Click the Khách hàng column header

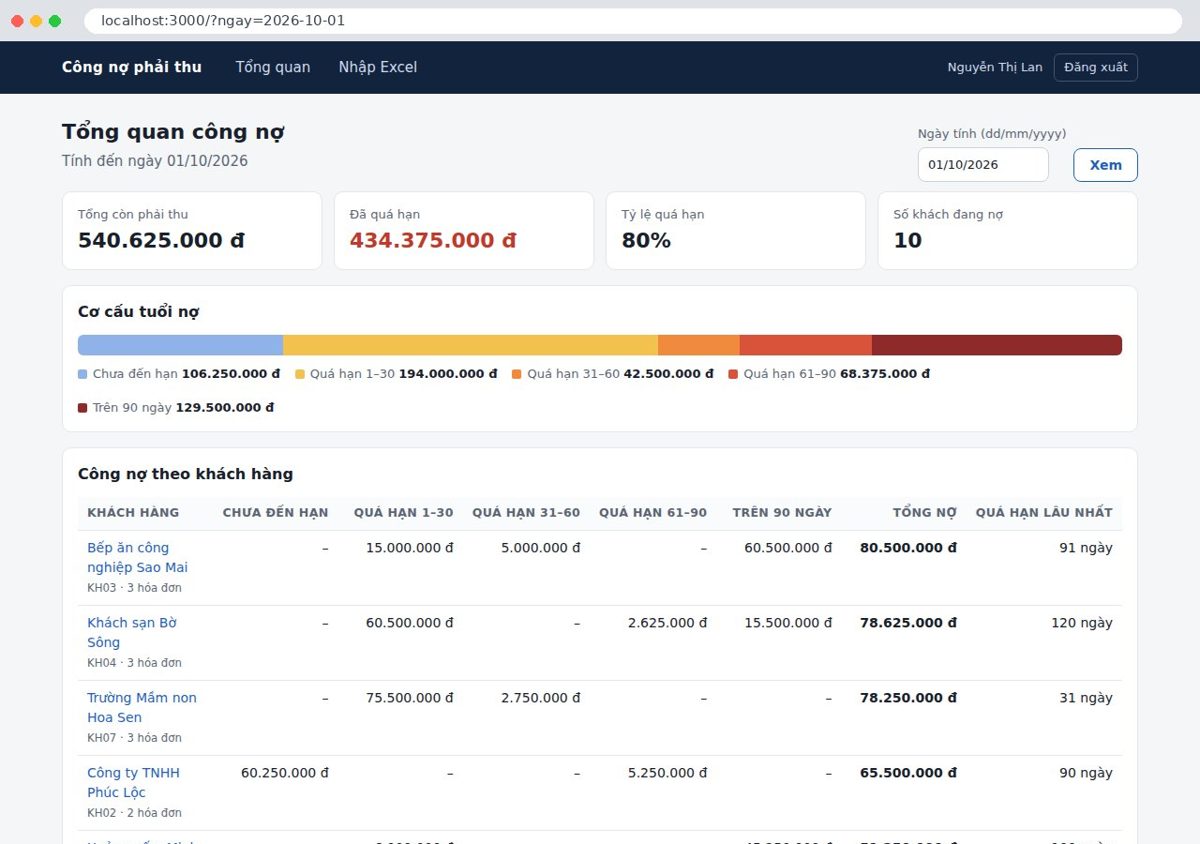(x=133, y=512)
